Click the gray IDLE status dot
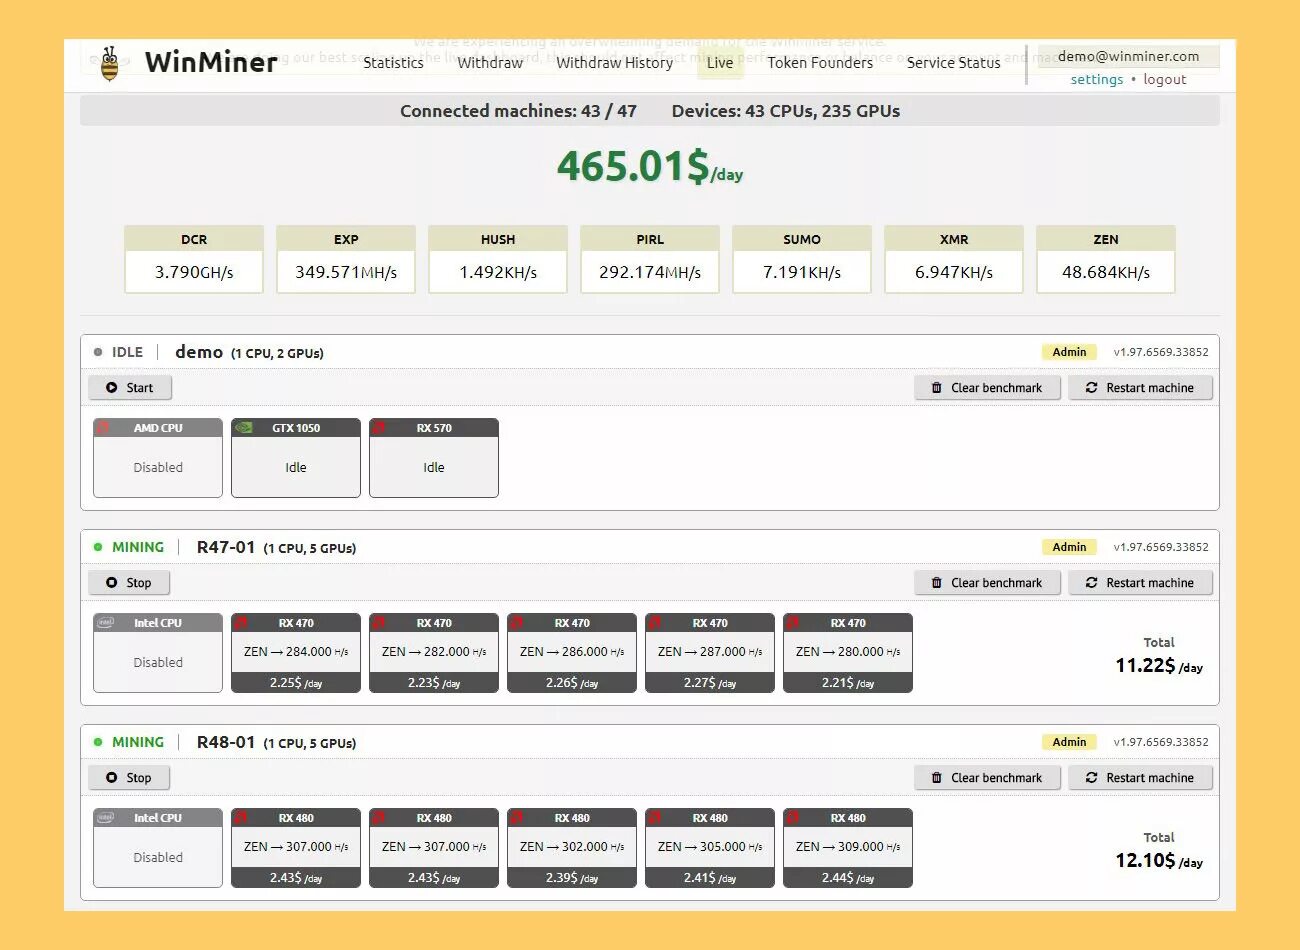 [98, 352]
